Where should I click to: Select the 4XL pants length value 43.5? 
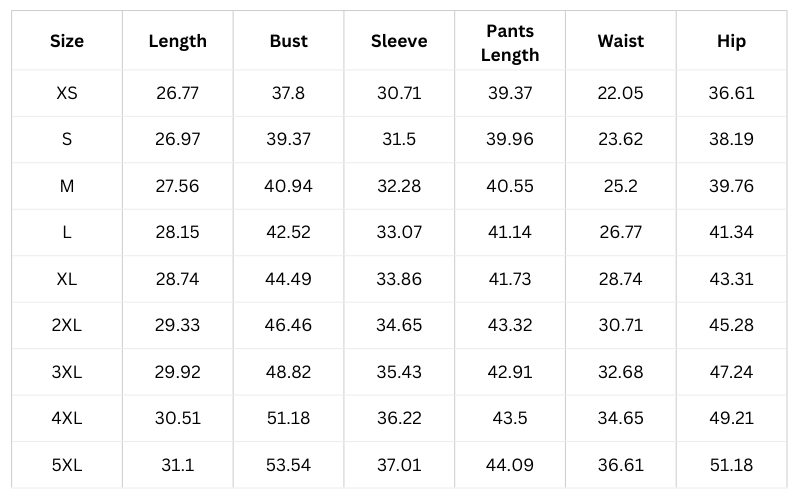pos(509,418)
